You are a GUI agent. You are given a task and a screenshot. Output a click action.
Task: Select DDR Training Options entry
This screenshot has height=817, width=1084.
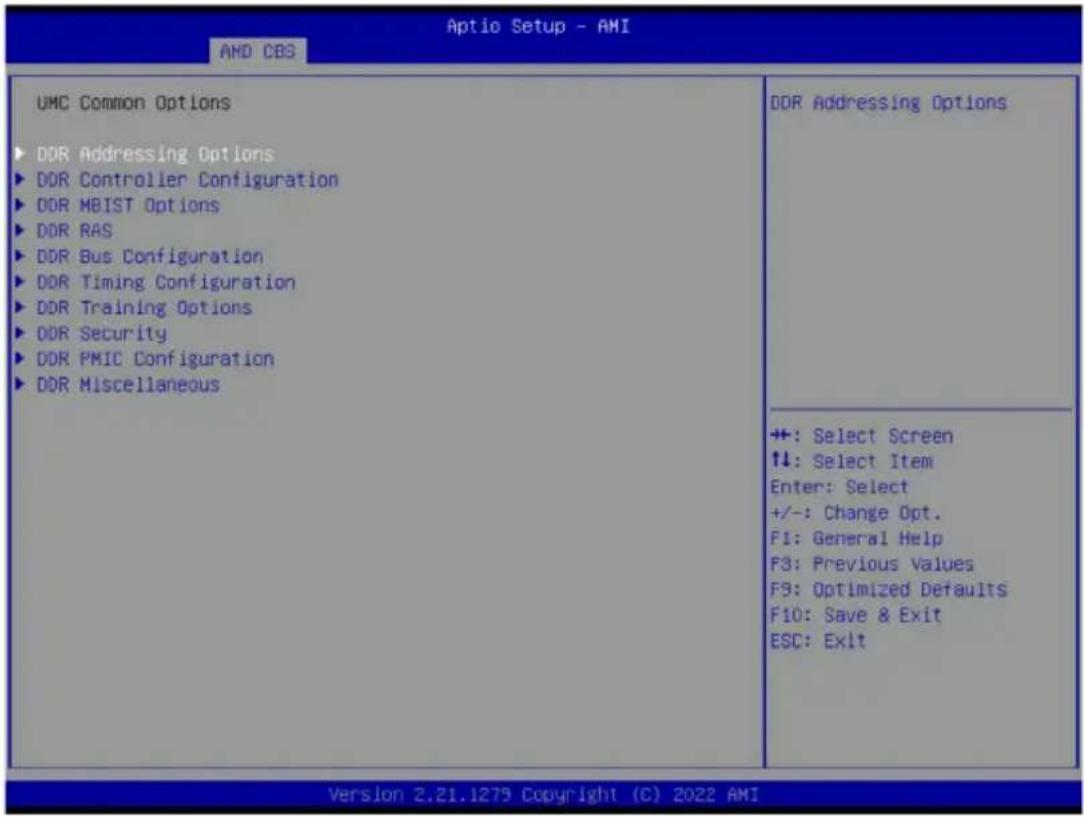pos(144,308)
